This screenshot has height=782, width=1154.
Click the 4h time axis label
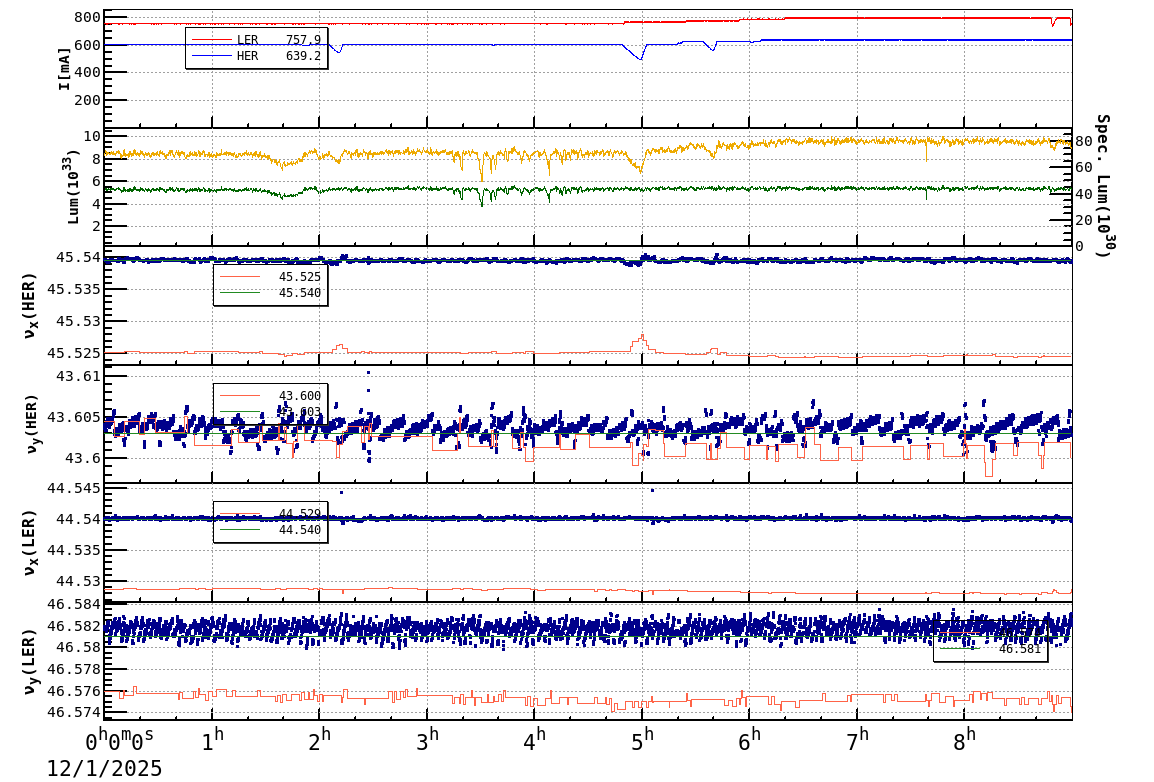(x=535, y=739)
